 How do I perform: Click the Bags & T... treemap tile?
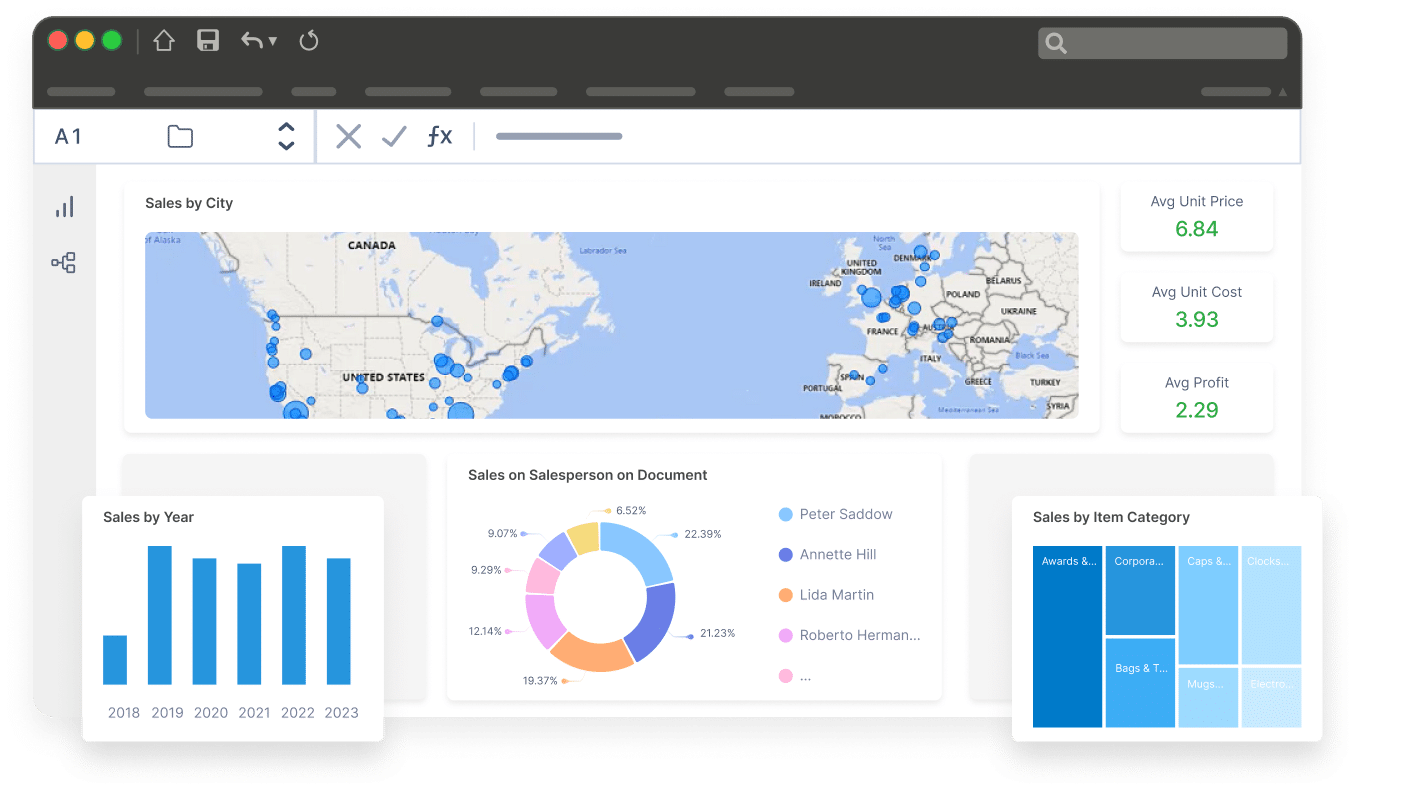pyautogui.click(x=1140, y=683)
